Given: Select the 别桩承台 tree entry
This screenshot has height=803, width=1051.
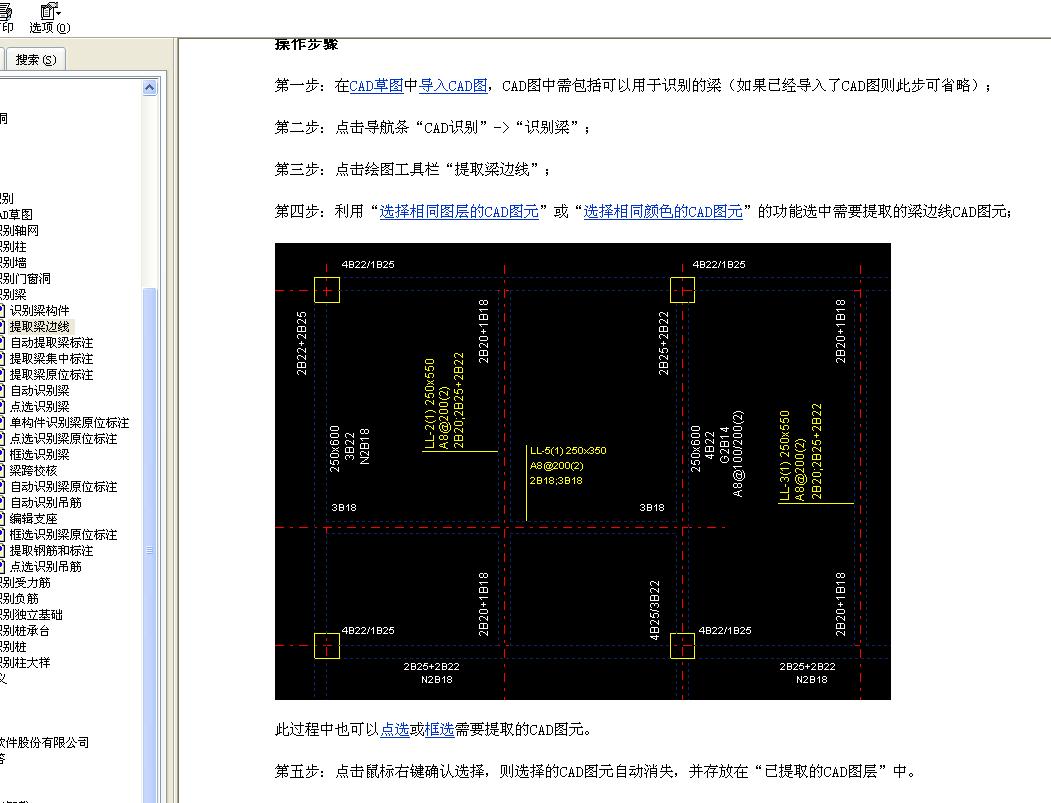Looking at the screenshot, I should [25, 631].
